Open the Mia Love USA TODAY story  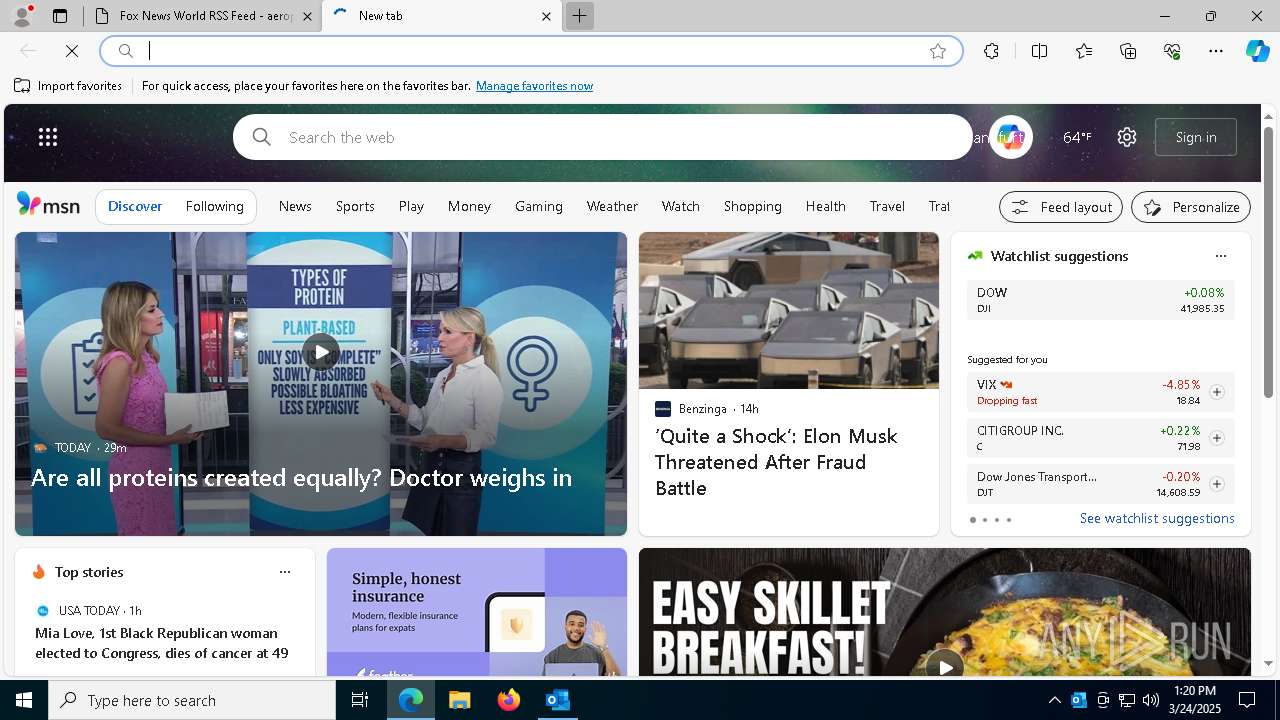162,643
